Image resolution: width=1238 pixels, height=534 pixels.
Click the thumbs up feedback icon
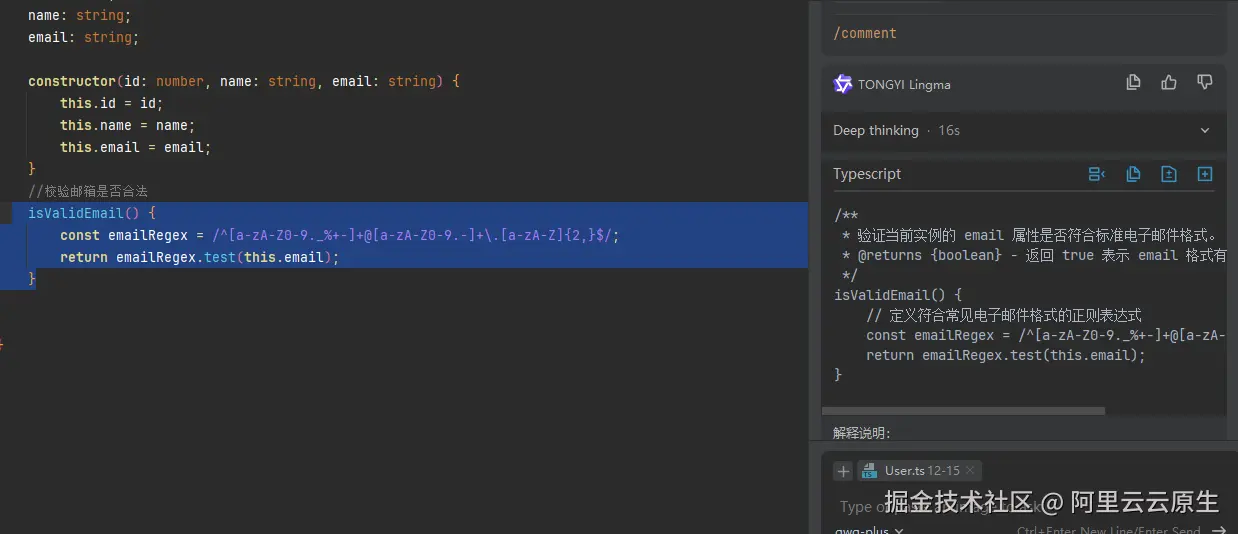(x=1169, y=83)
